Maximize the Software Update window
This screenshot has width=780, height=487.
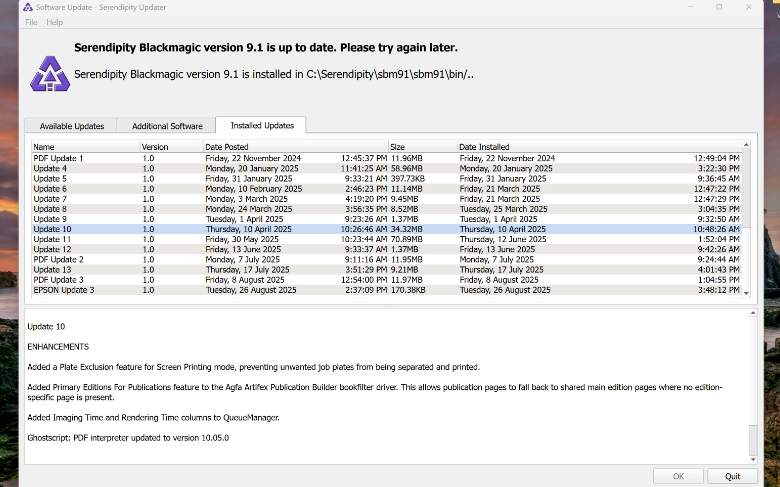click(x=719, y=7)
